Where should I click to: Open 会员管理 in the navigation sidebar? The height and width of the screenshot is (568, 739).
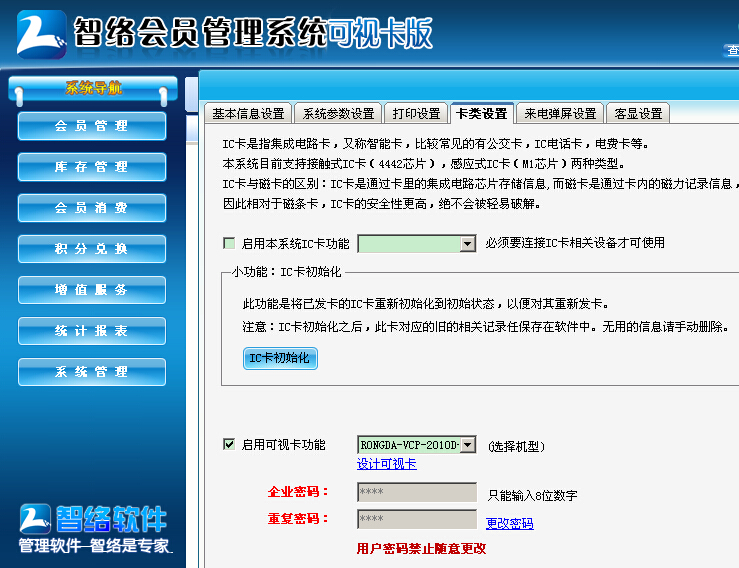(92, 126)
